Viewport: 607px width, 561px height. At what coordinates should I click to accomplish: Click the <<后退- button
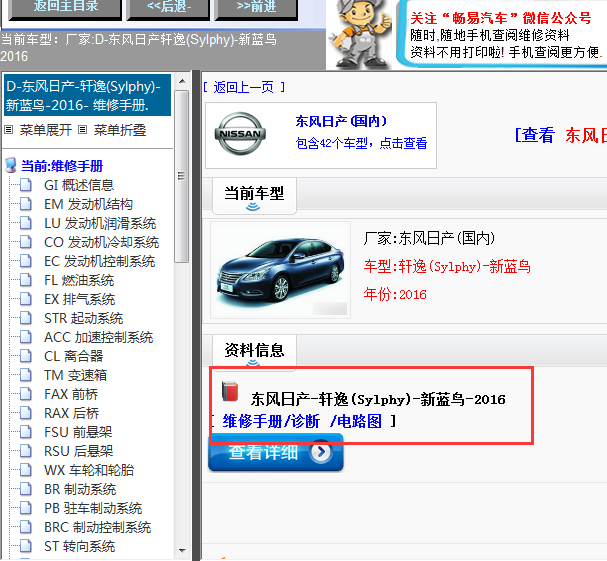pos(168,9)
